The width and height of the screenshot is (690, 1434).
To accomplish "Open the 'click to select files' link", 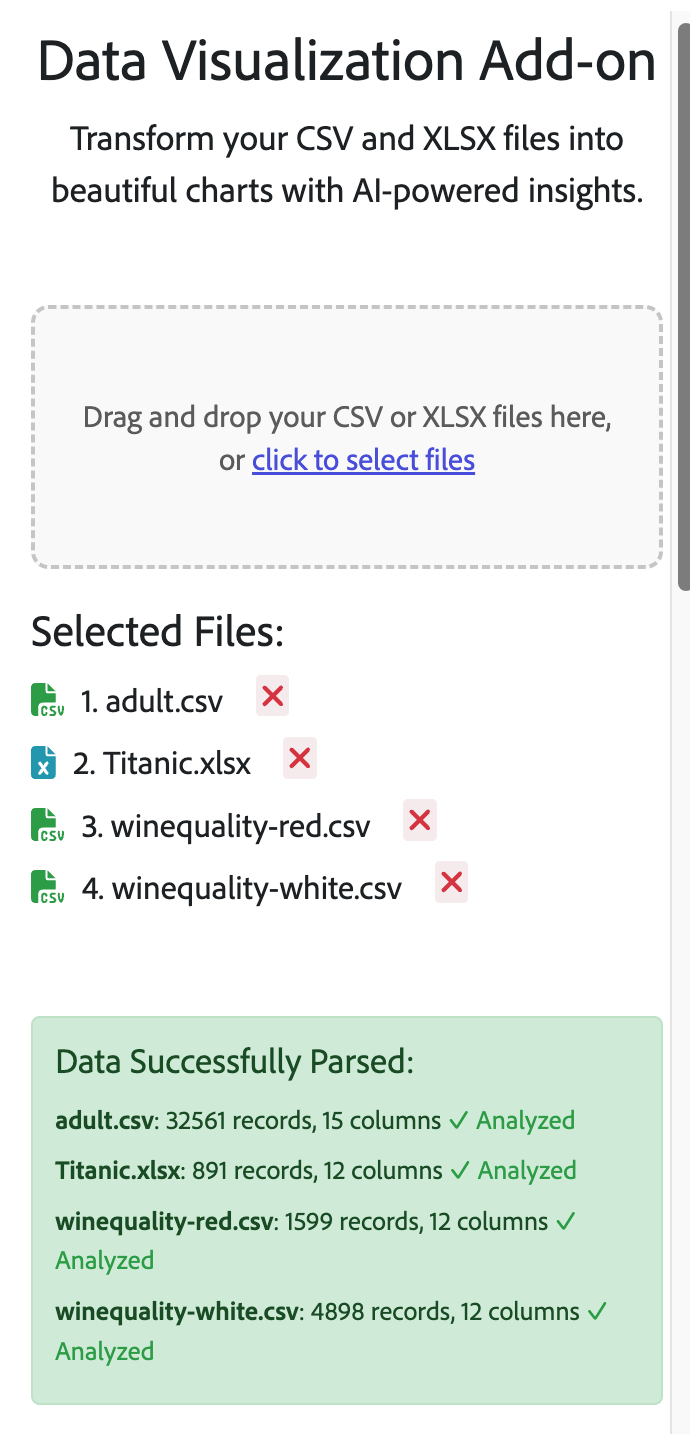I will pos(363,460).
